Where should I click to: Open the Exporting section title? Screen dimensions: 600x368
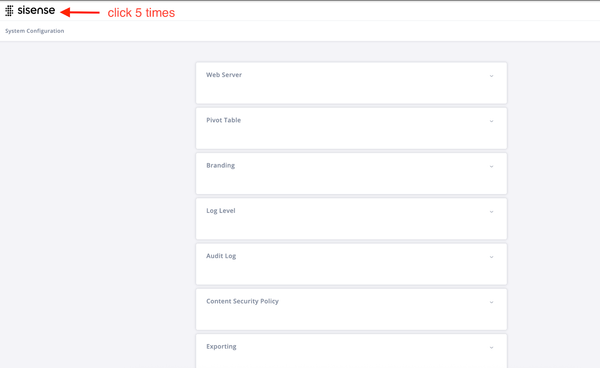221,347
